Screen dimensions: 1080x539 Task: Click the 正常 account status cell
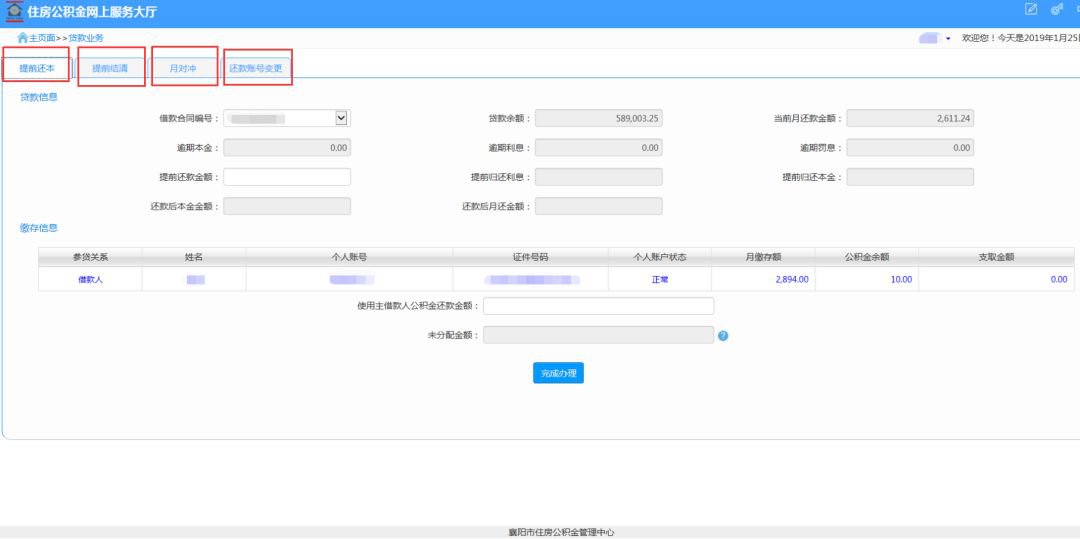tap(659, 279)
